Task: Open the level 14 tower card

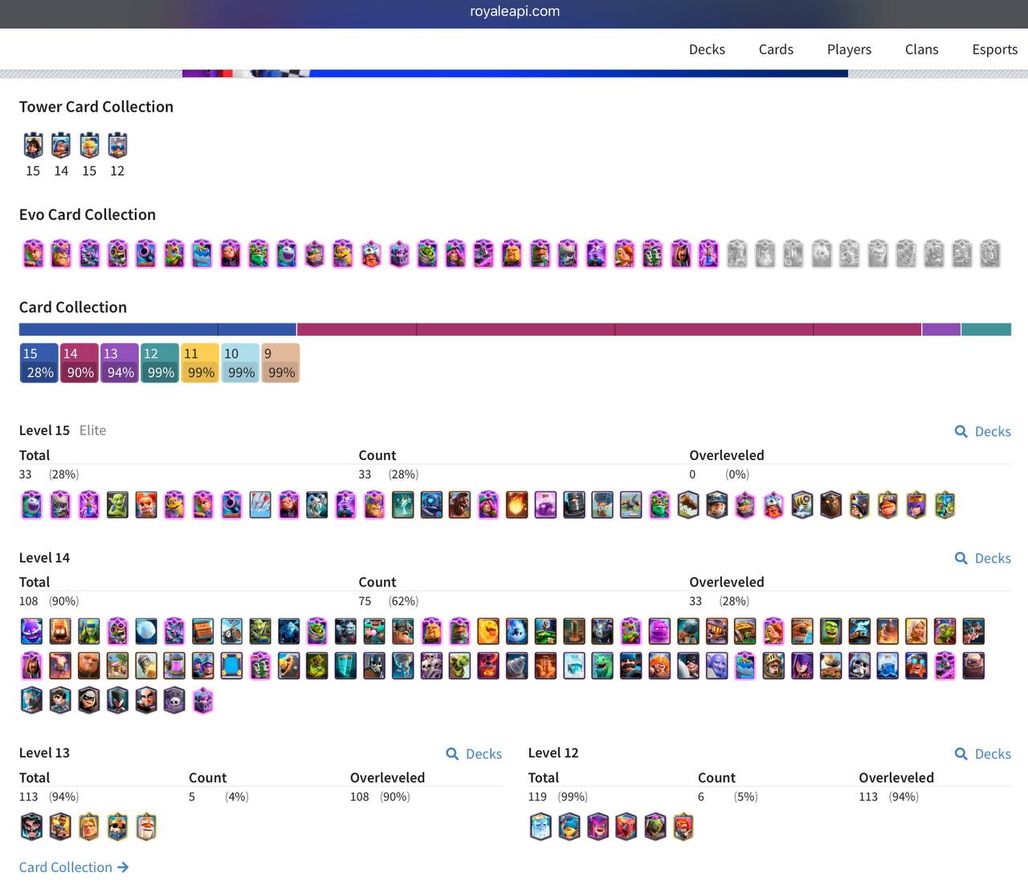Action: pos(61,145)
